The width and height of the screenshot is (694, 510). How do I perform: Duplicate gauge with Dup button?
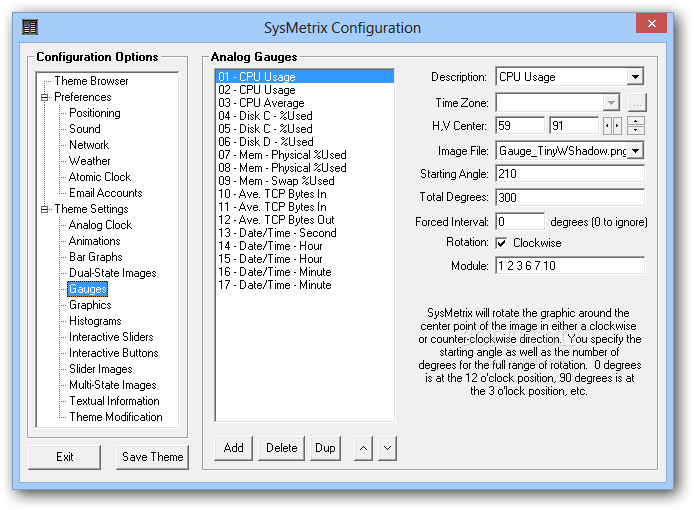pyautogui.click(x=325, y=448)
